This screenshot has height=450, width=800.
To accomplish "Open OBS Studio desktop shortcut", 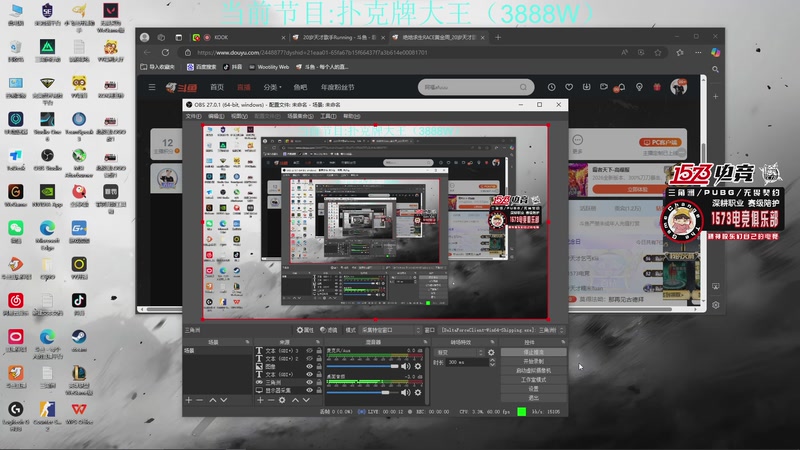I will coord(47,159).
